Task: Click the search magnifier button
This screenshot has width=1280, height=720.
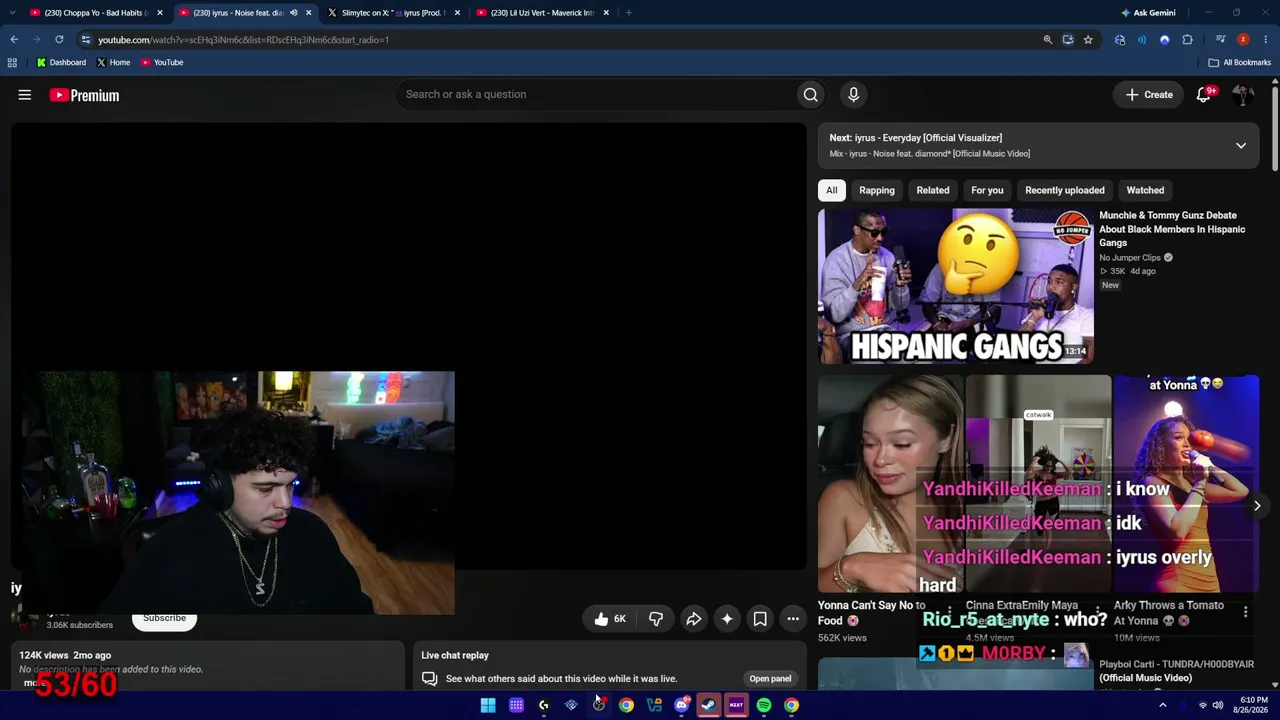Action: coord(810,94)
